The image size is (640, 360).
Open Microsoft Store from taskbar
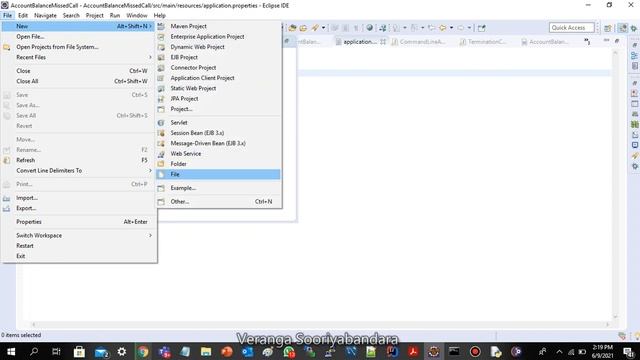pos(79,351)
